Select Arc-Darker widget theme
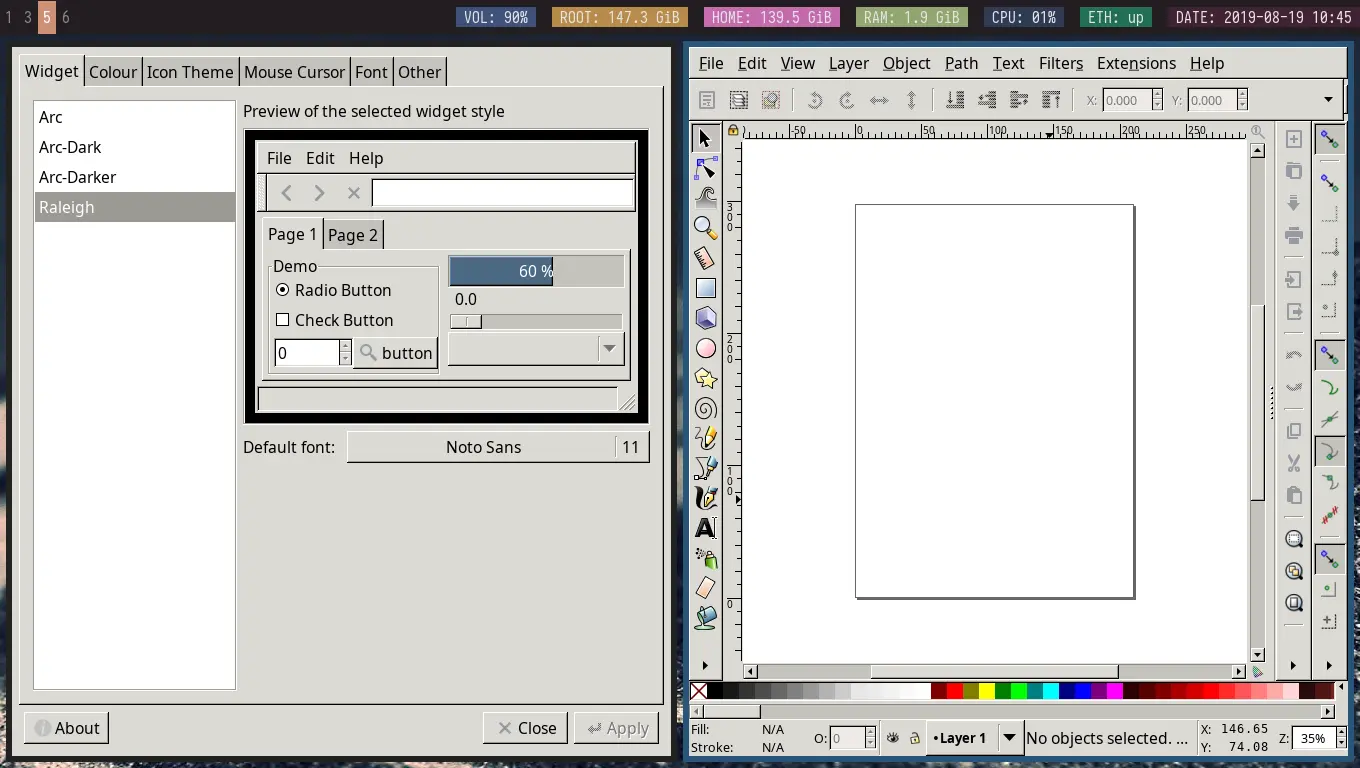Image resolution: width=1360 pixels, height=768 pixels. (134, 177)
